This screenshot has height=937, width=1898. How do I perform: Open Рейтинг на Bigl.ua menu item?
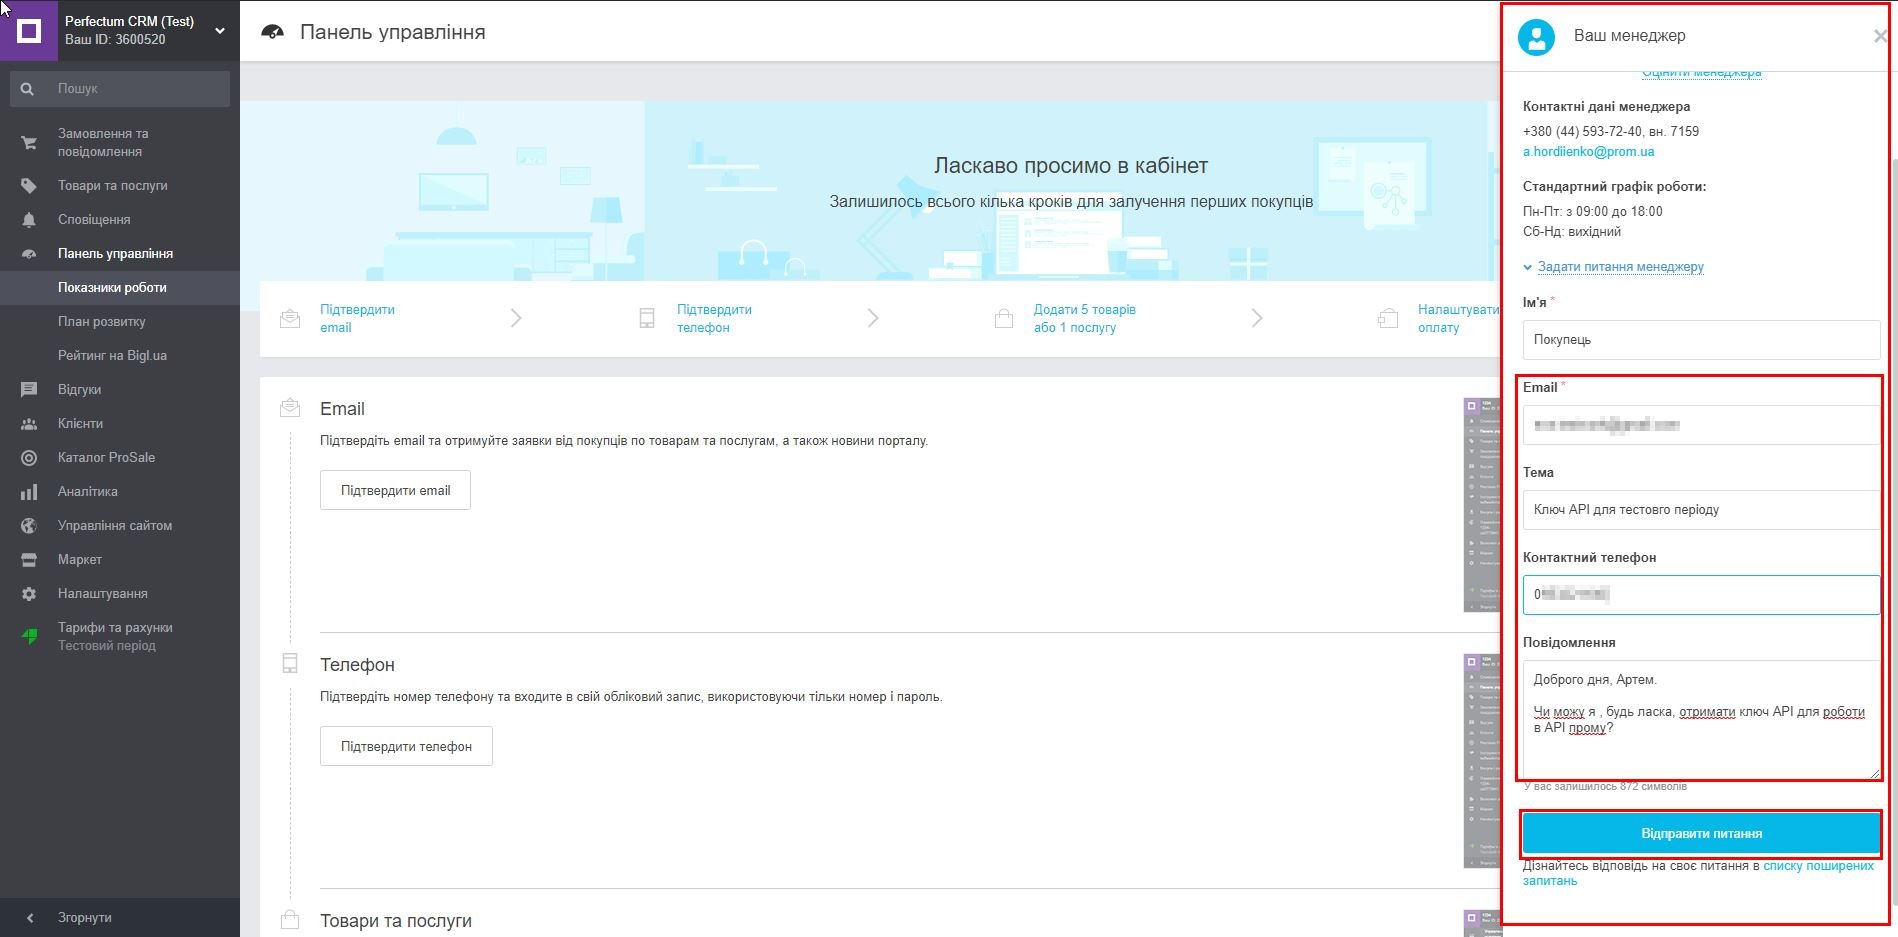[x=112, y=356]
